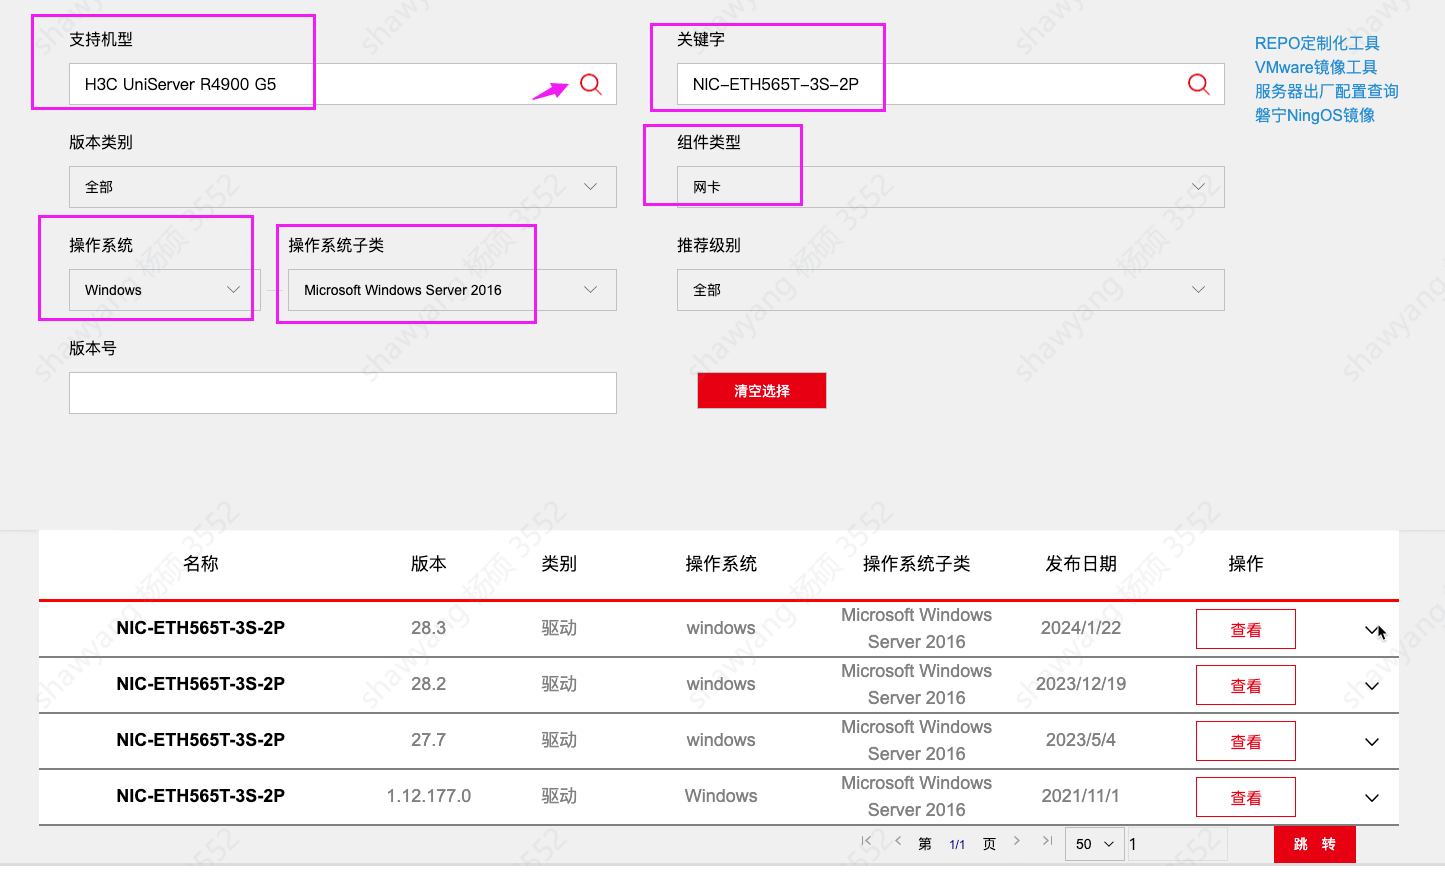The image size is (1445, 878).
Task: Go to previous page arrow icon
Action: tap(898, 840)
